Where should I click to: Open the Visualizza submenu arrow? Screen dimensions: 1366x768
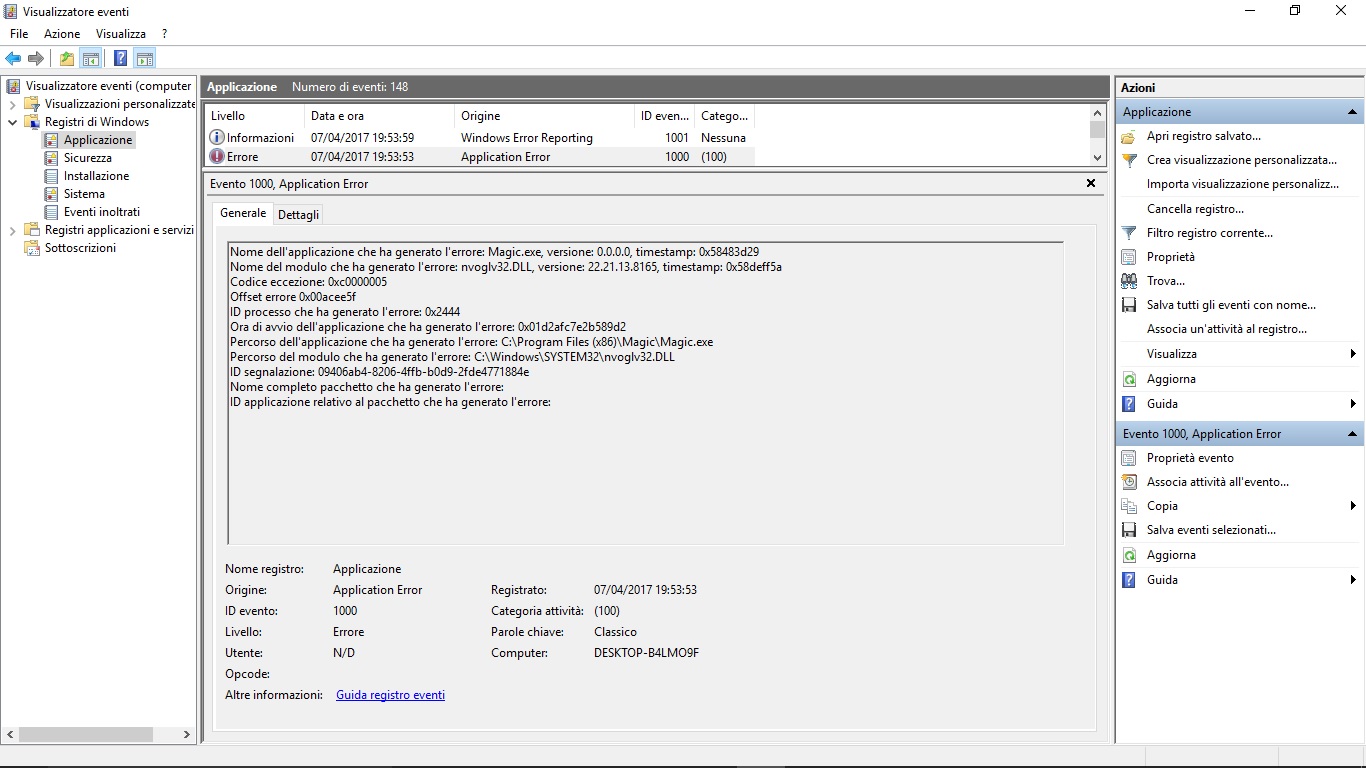click(x=1353, y=354)
